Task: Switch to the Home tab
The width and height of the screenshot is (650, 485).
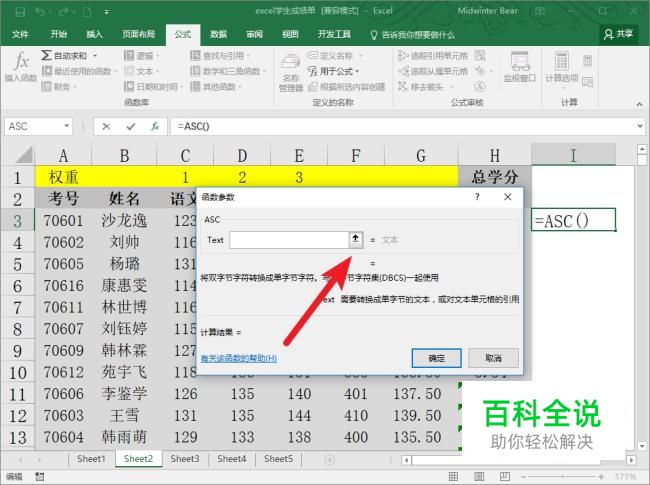Action: click(58, 34)
